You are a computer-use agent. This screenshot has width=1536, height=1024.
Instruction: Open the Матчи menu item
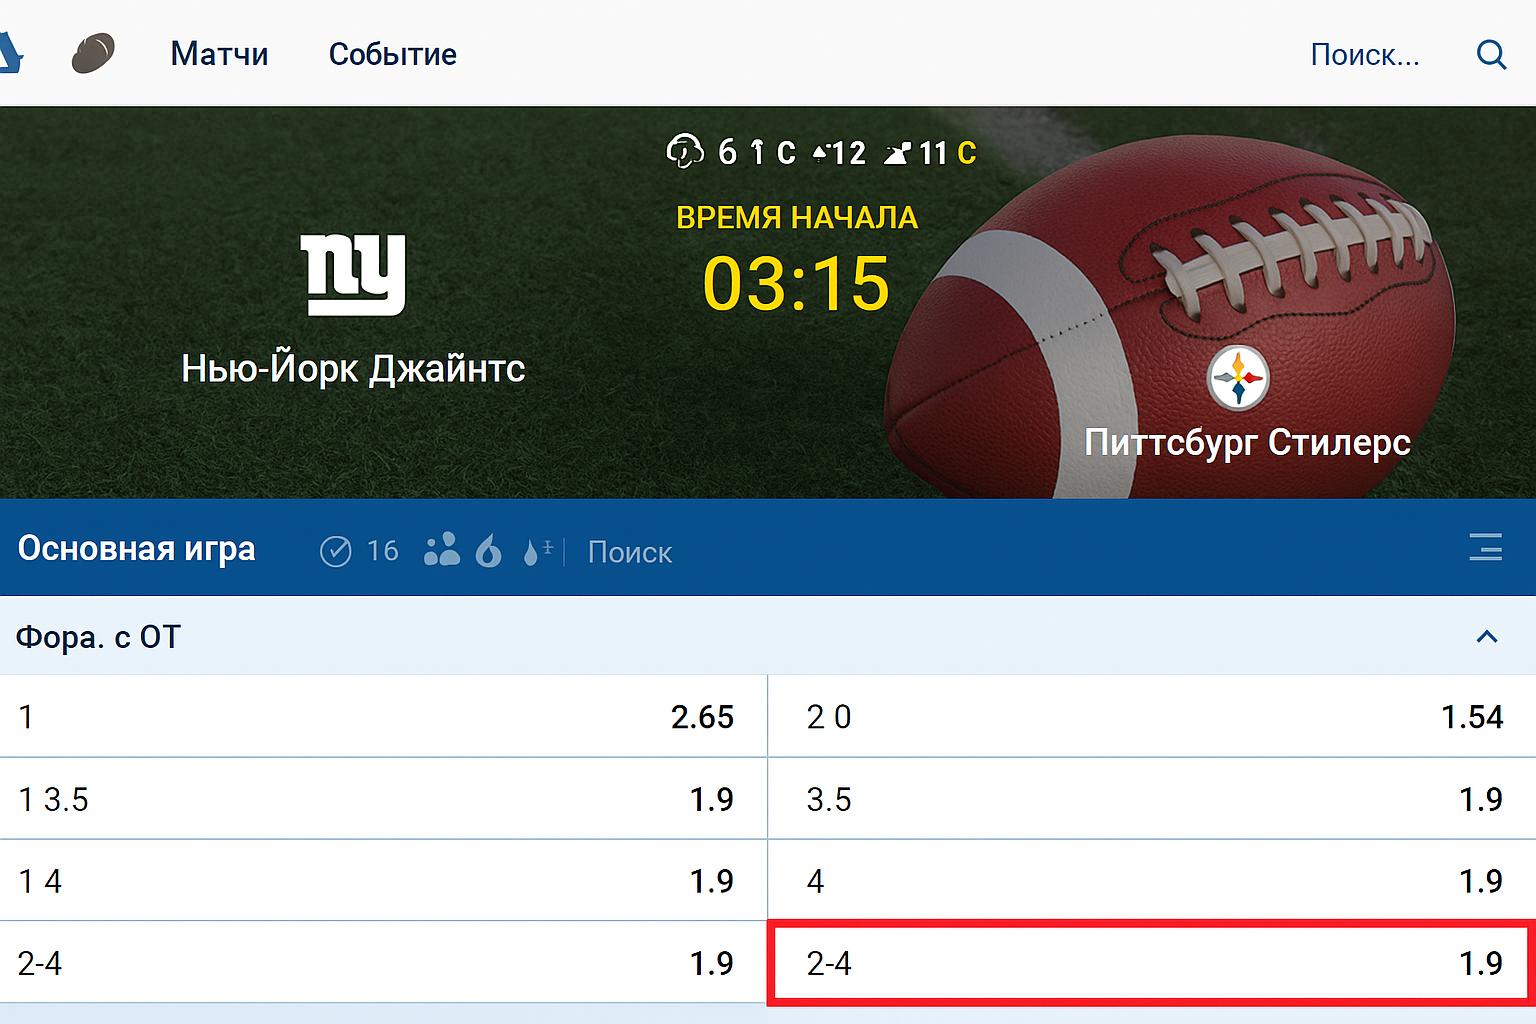[219, 54]
